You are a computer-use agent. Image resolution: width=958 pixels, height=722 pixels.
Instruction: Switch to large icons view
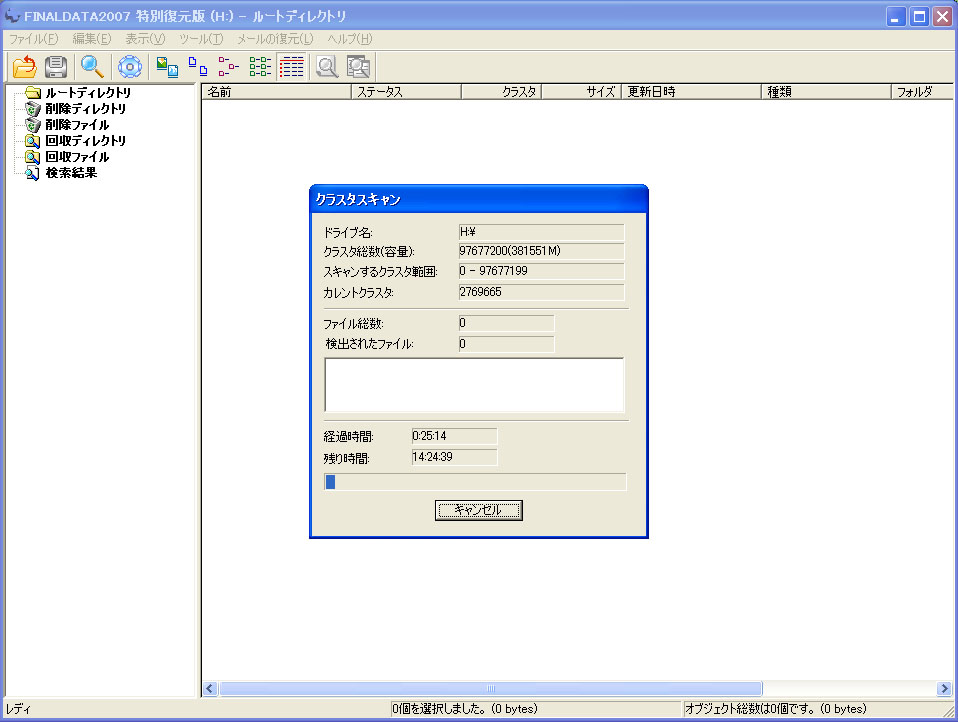tap(198, 67)
